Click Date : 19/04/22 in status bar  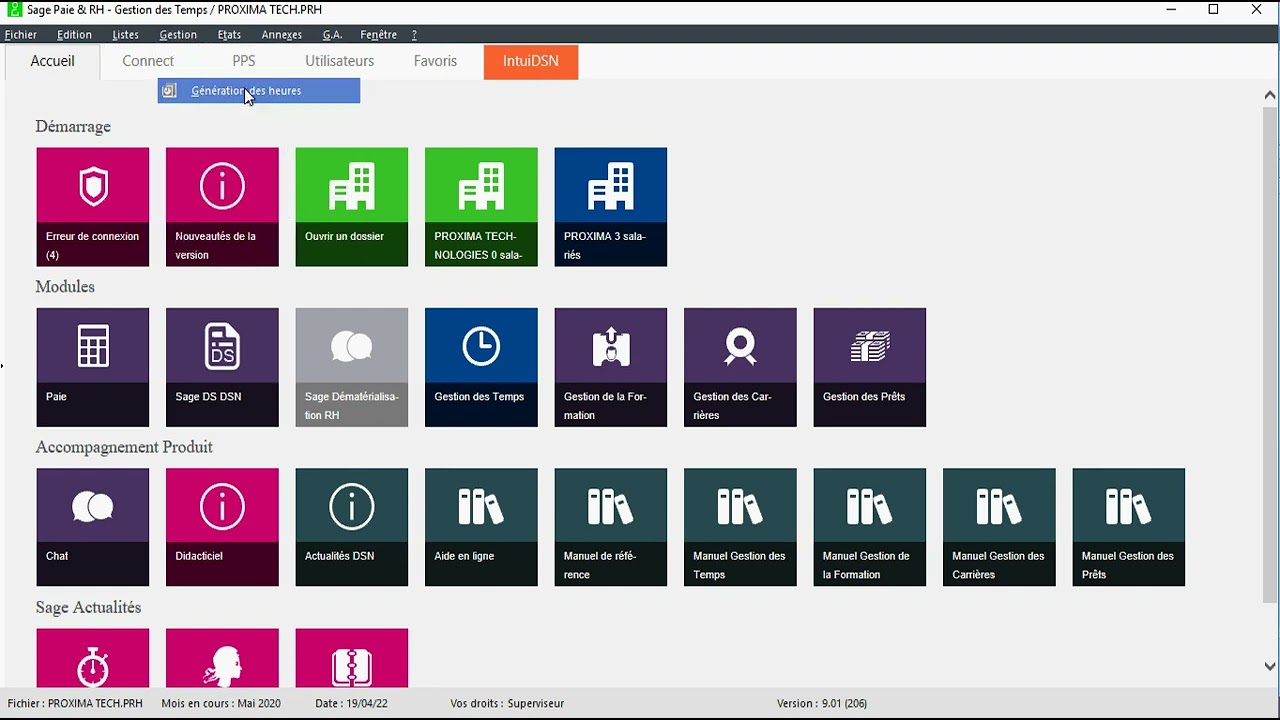pos(351,703)
